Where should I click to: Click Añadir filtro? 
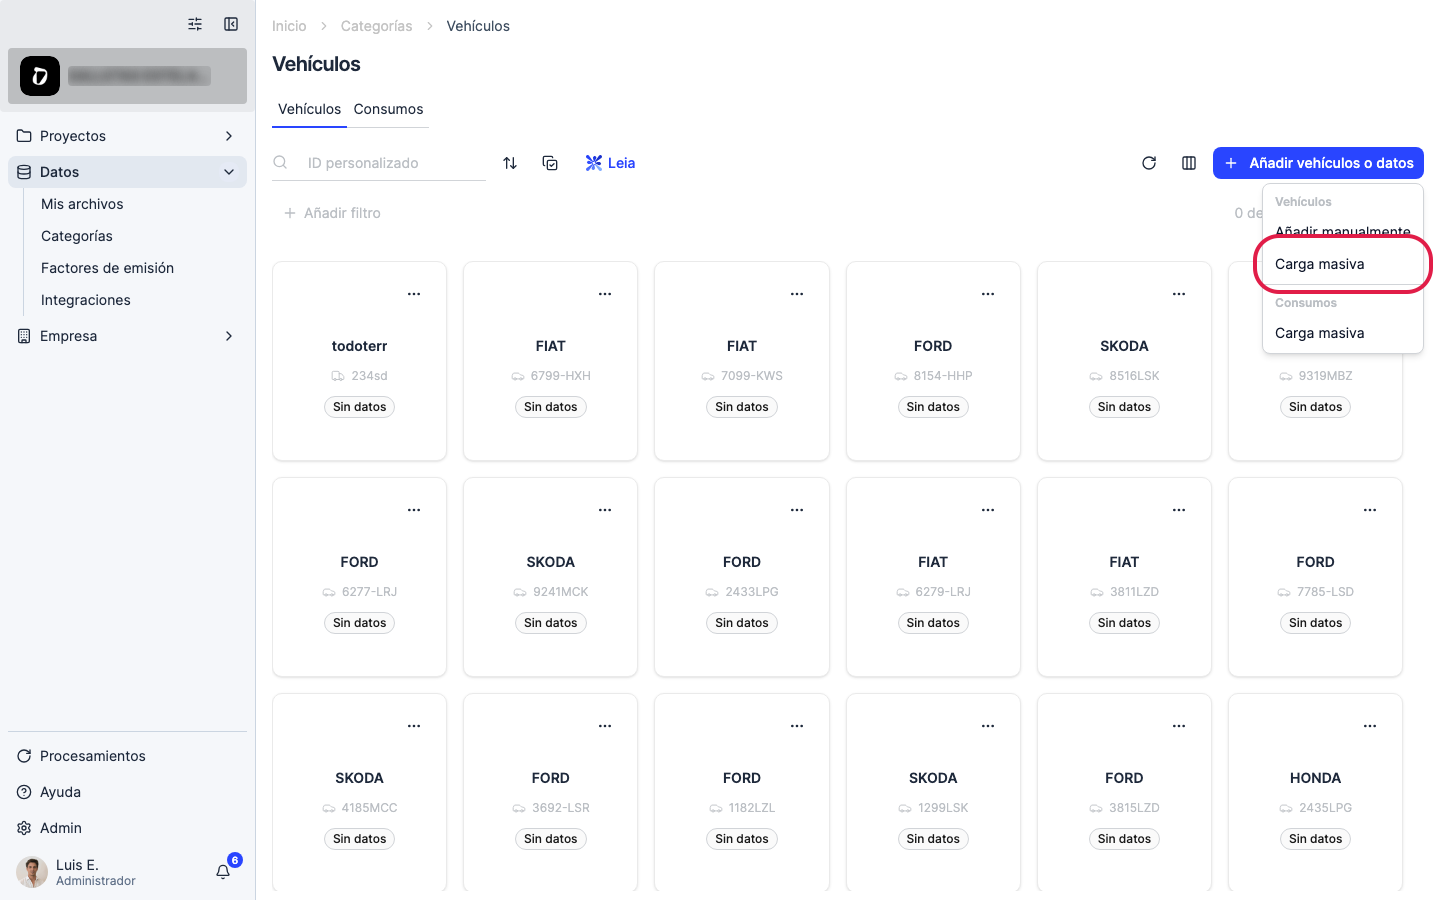point(332,213)
